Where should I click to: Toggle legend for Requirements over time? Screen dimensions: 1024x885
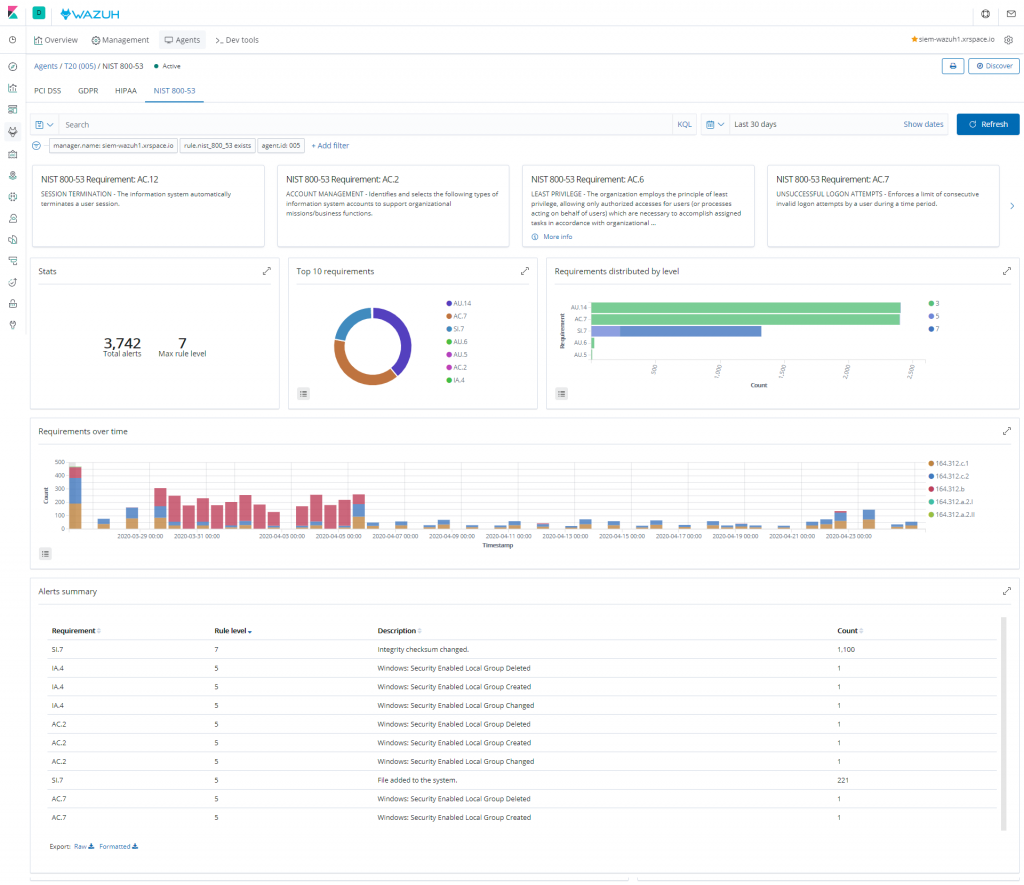point(45,554)
